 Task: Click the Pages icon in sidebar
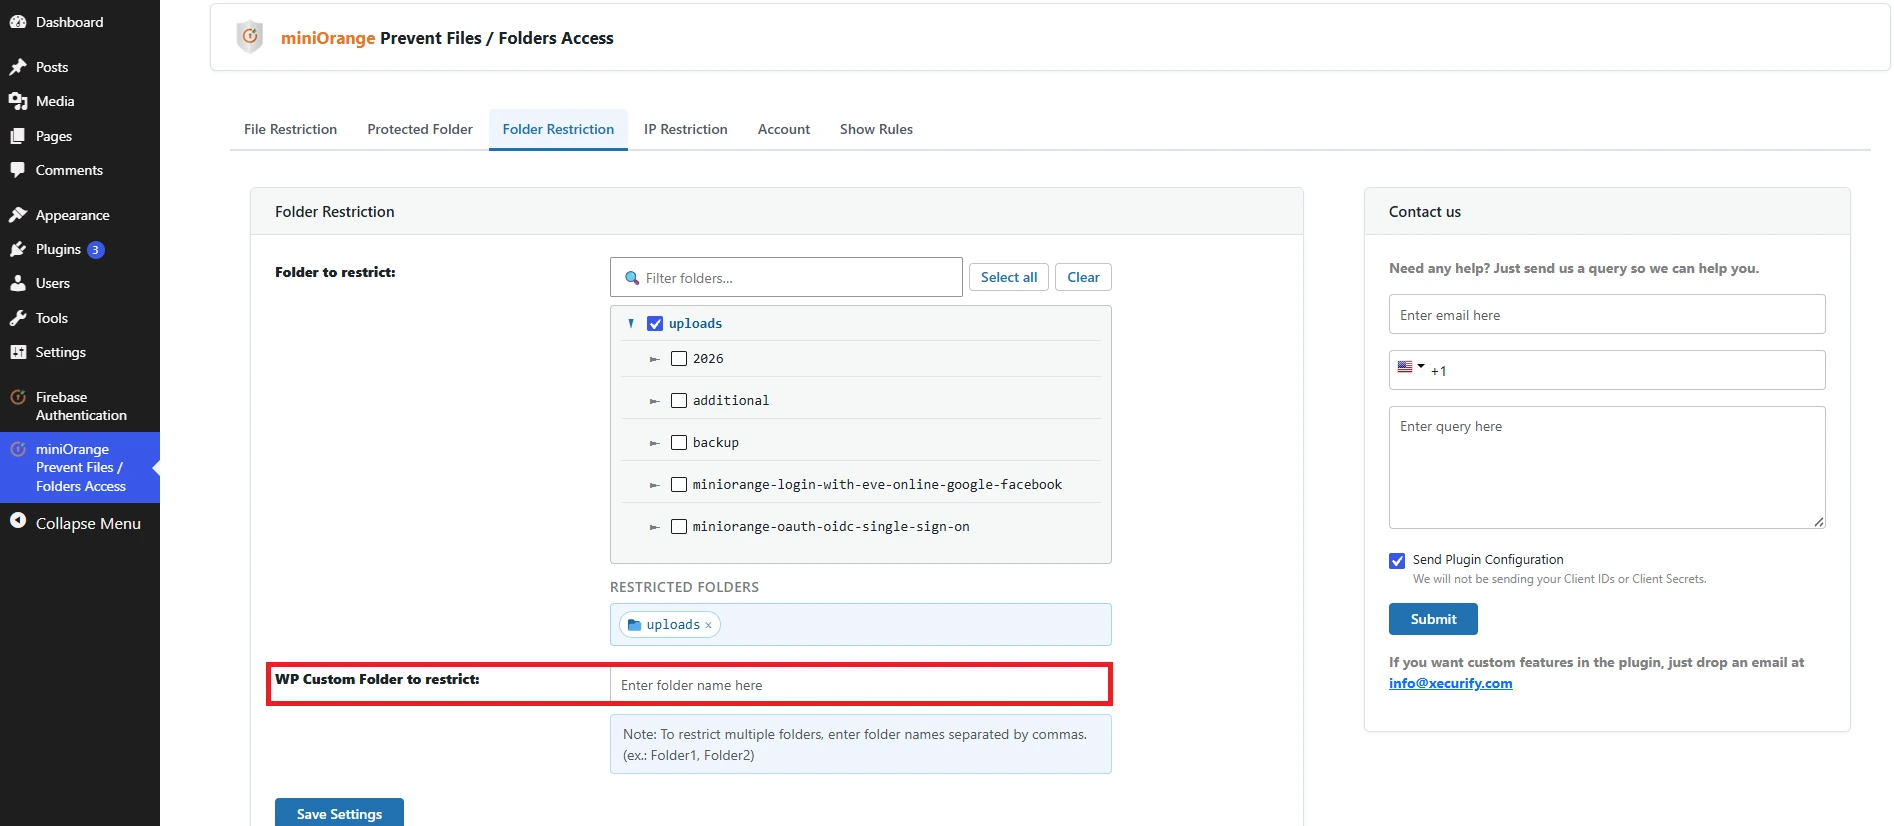(x=18, y=136)
